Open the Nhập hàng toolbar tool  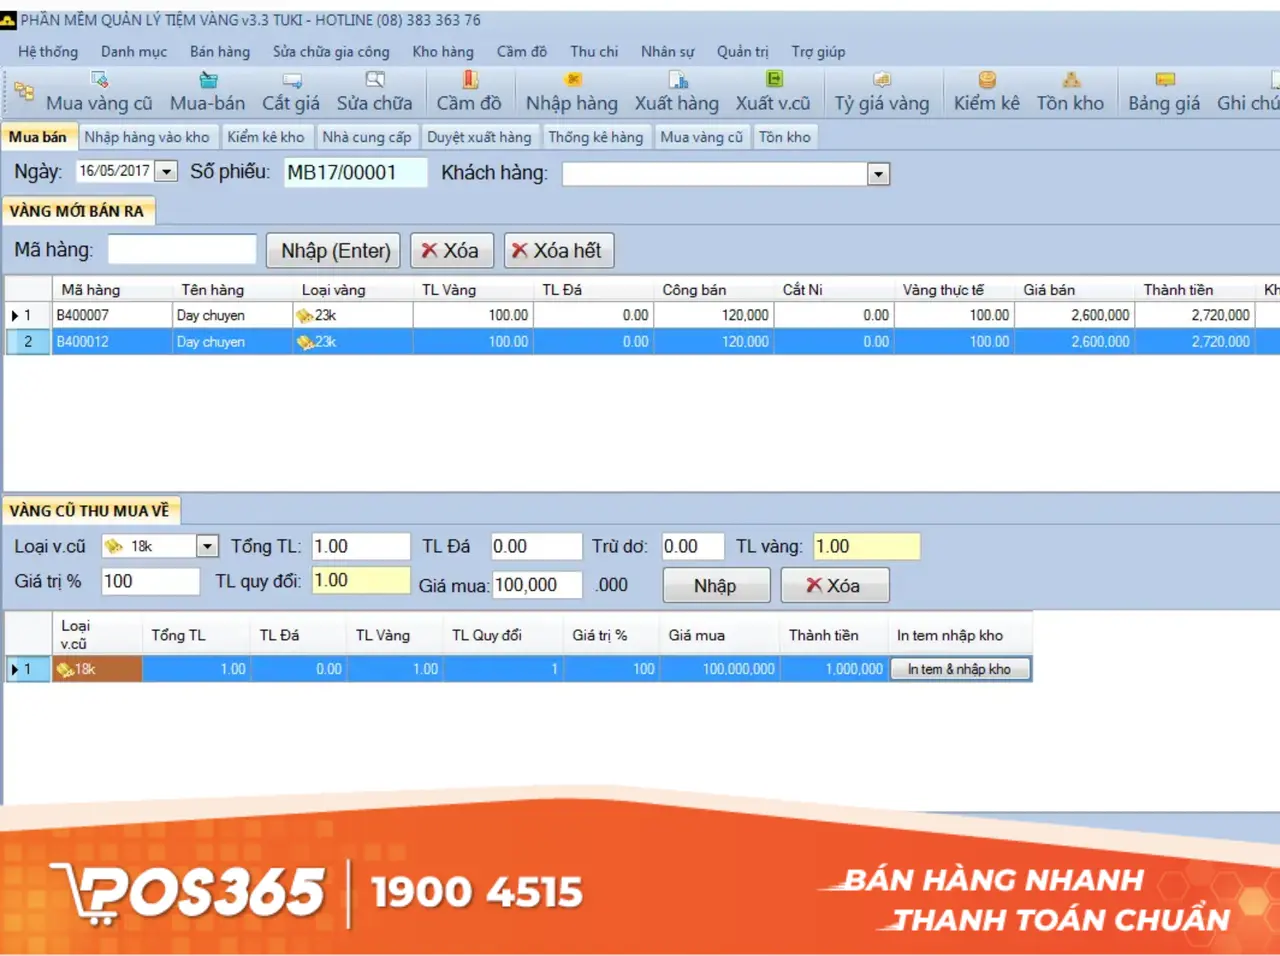[572, 92]
